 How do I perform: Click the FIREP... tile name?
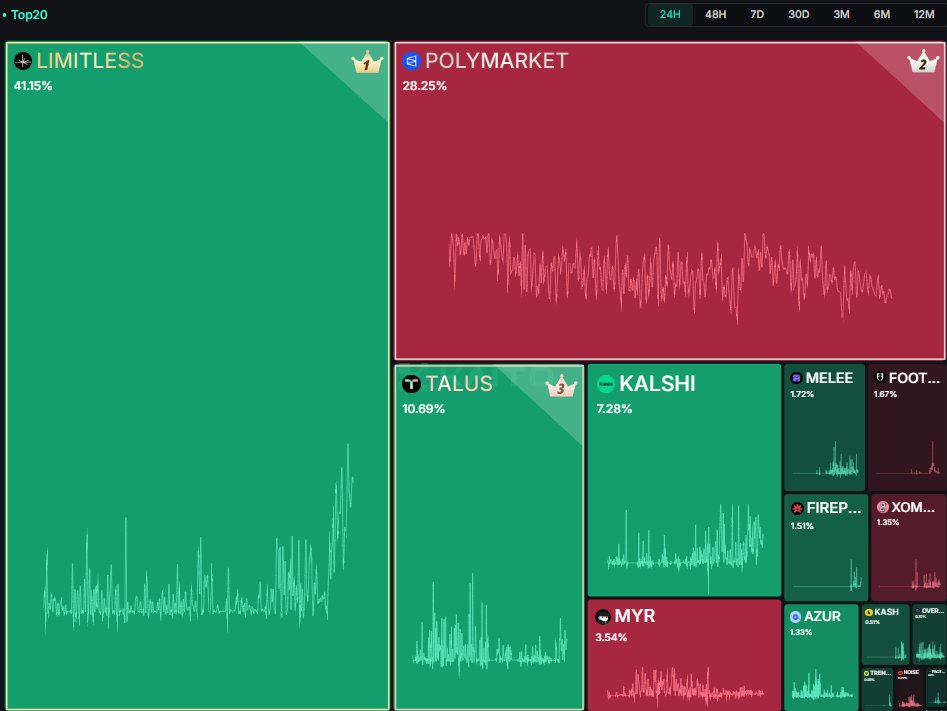[x=834, y=508]
